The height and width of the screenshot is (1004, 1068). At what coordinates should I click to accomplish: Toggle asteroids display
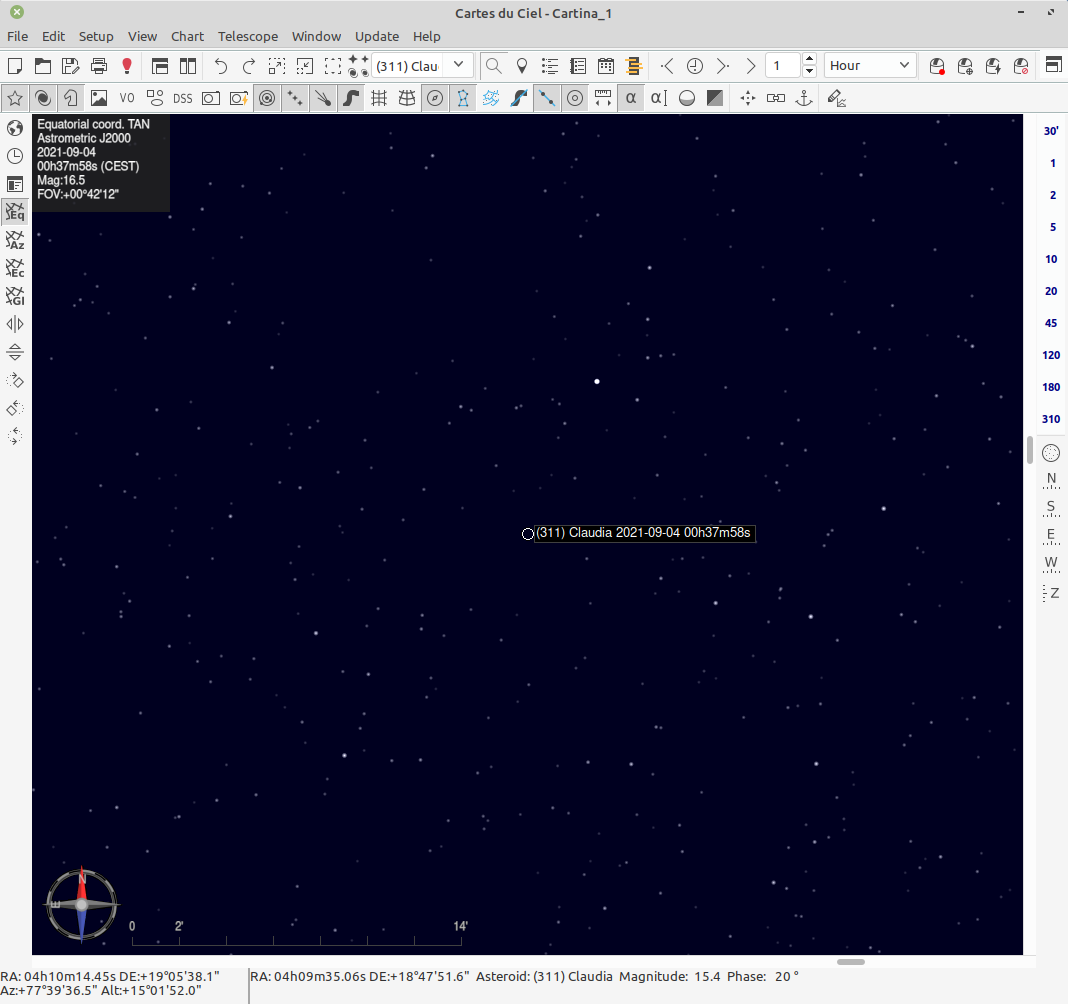click(295, 99)
